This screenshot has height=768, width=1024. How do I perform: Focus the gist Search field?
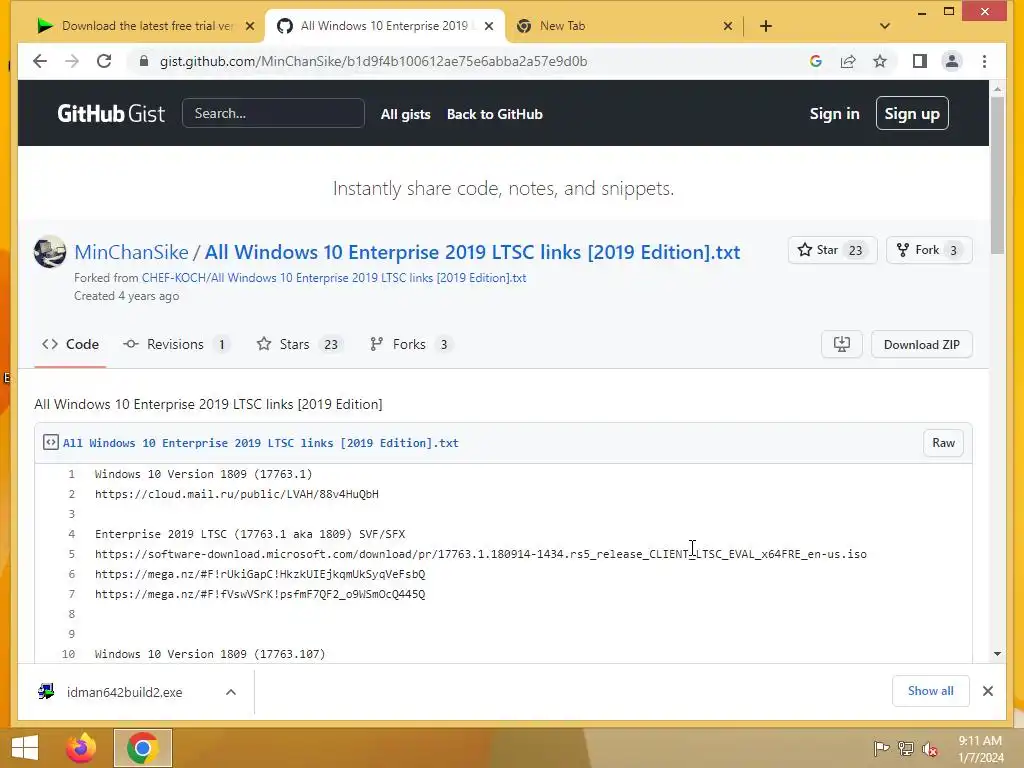[273, 113]
